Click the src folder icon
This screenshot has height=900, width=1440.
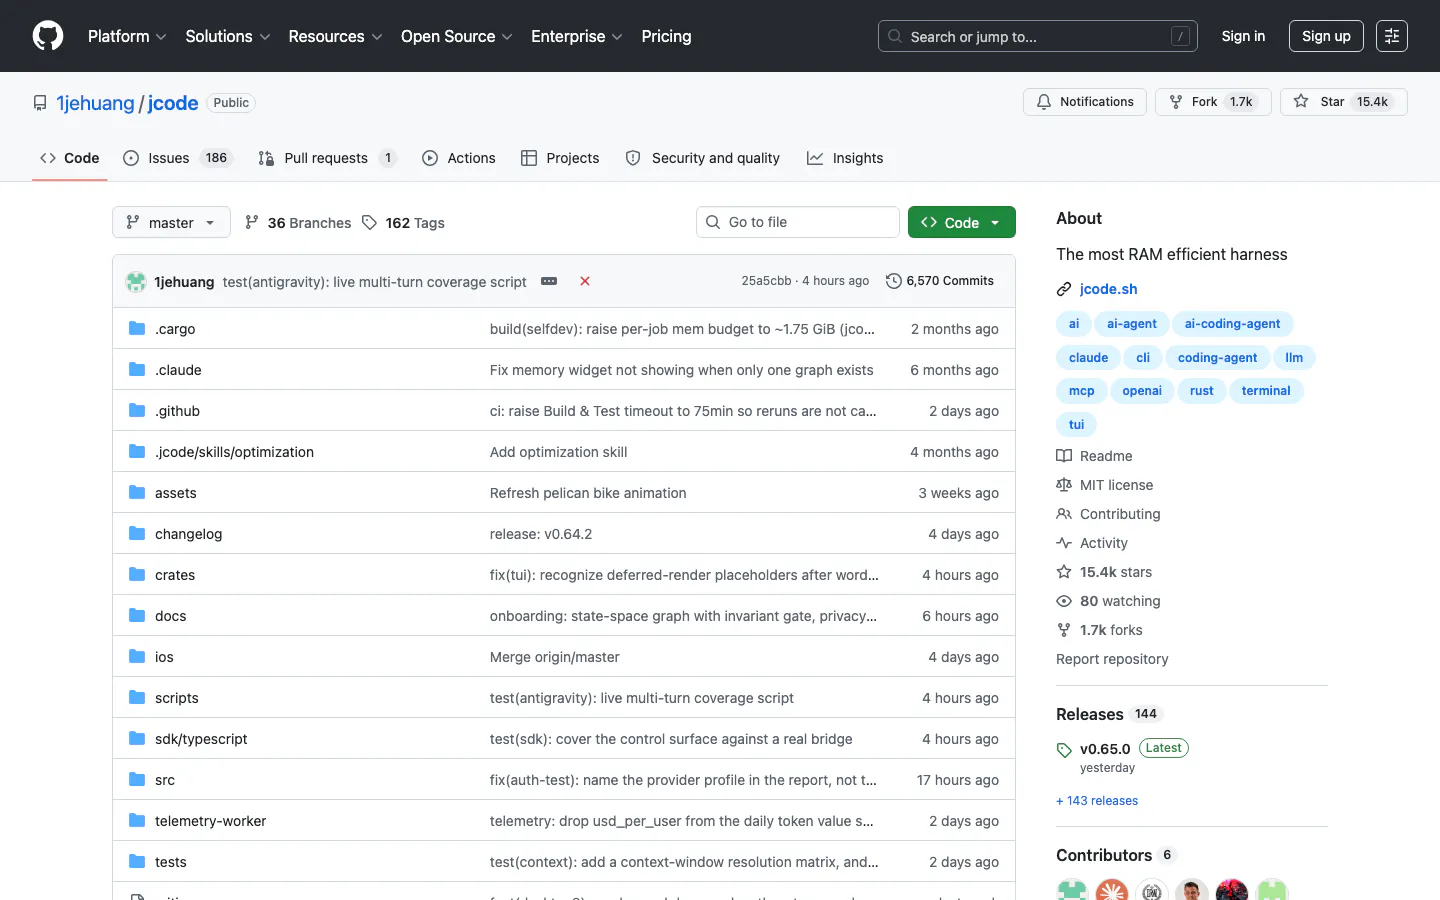tap(137, 780)
